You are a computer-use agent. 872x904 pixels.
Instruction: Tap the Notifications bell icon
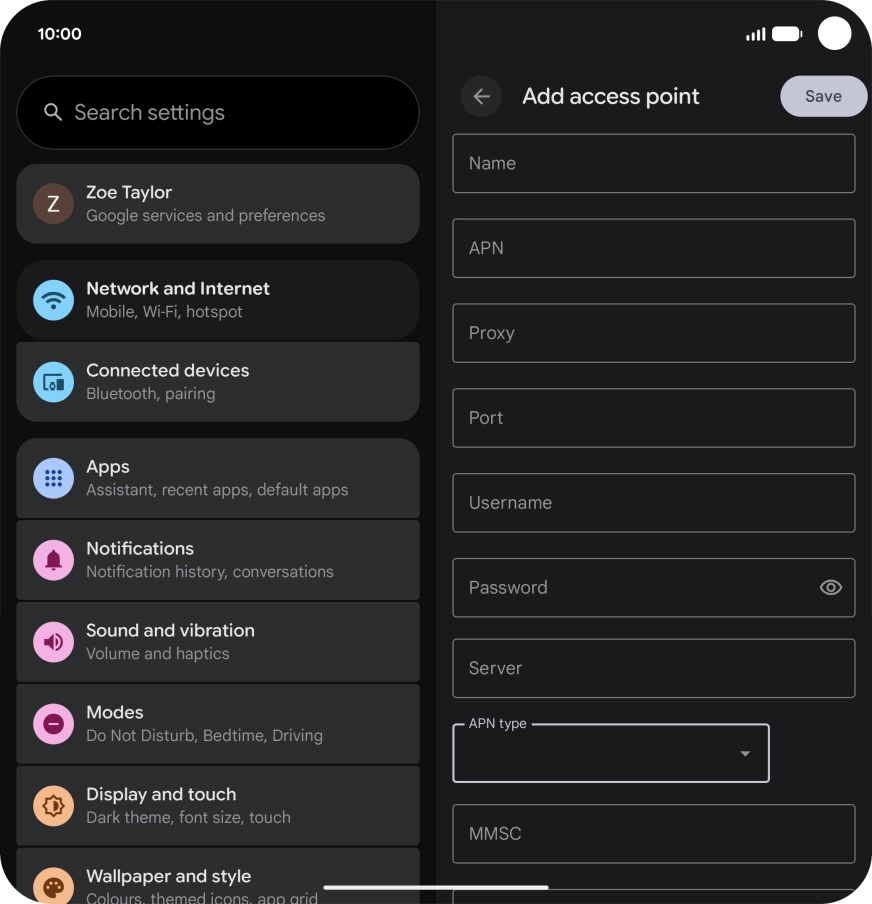click(x=54, y=560)
